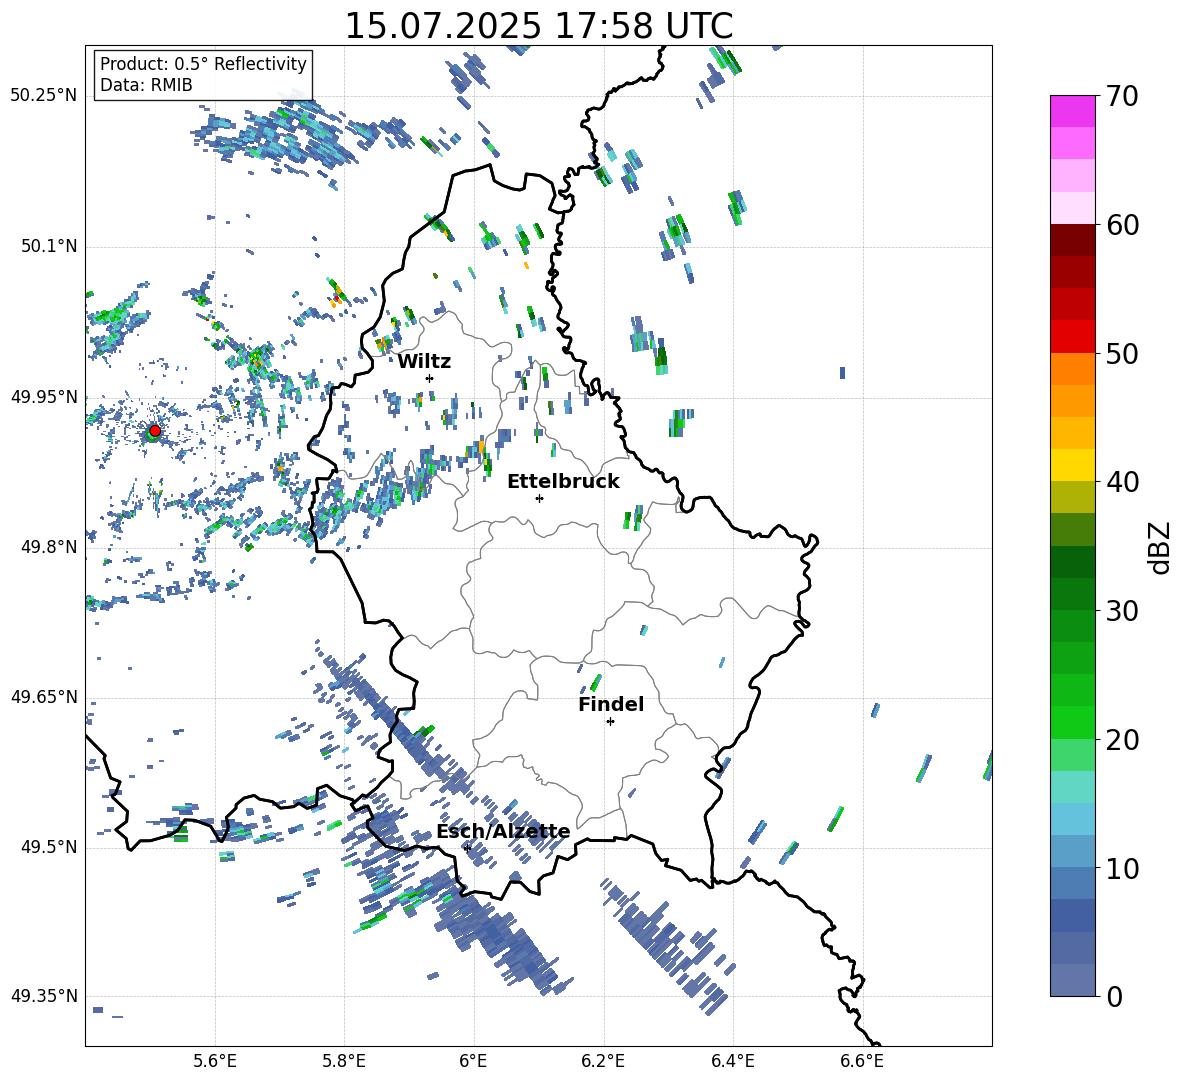Click the 50.25°N latitude label
The image size is (1184, 1081).
tap(44, 96)
